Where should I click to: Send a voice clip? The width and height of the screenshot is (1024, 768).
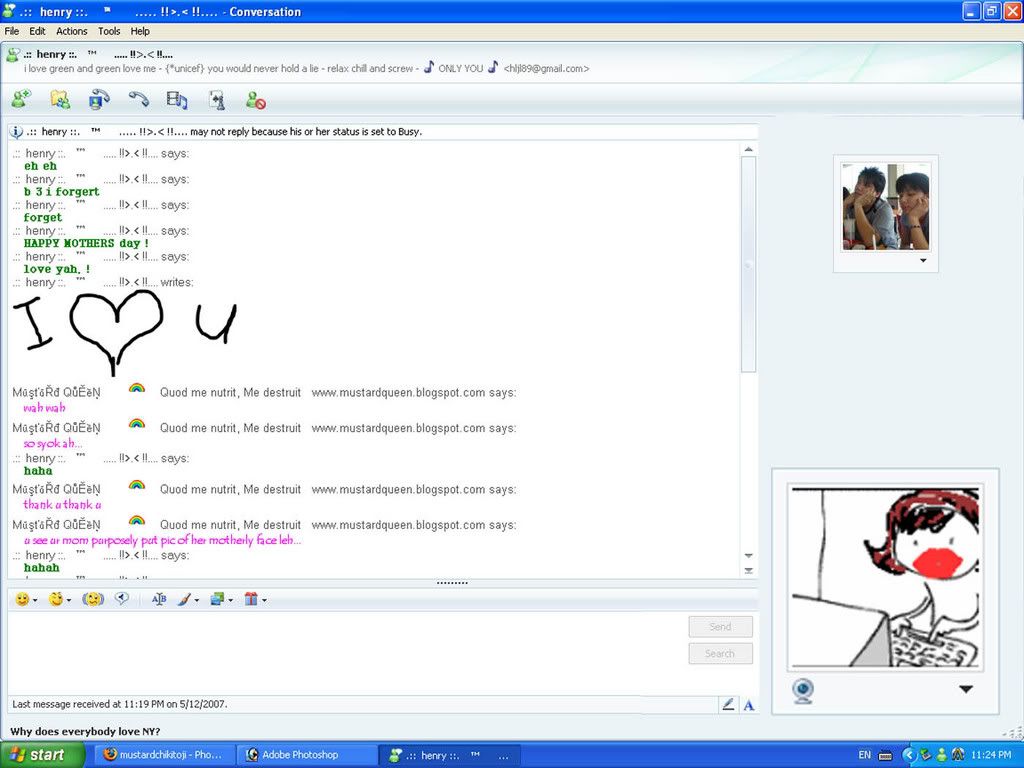123,599
